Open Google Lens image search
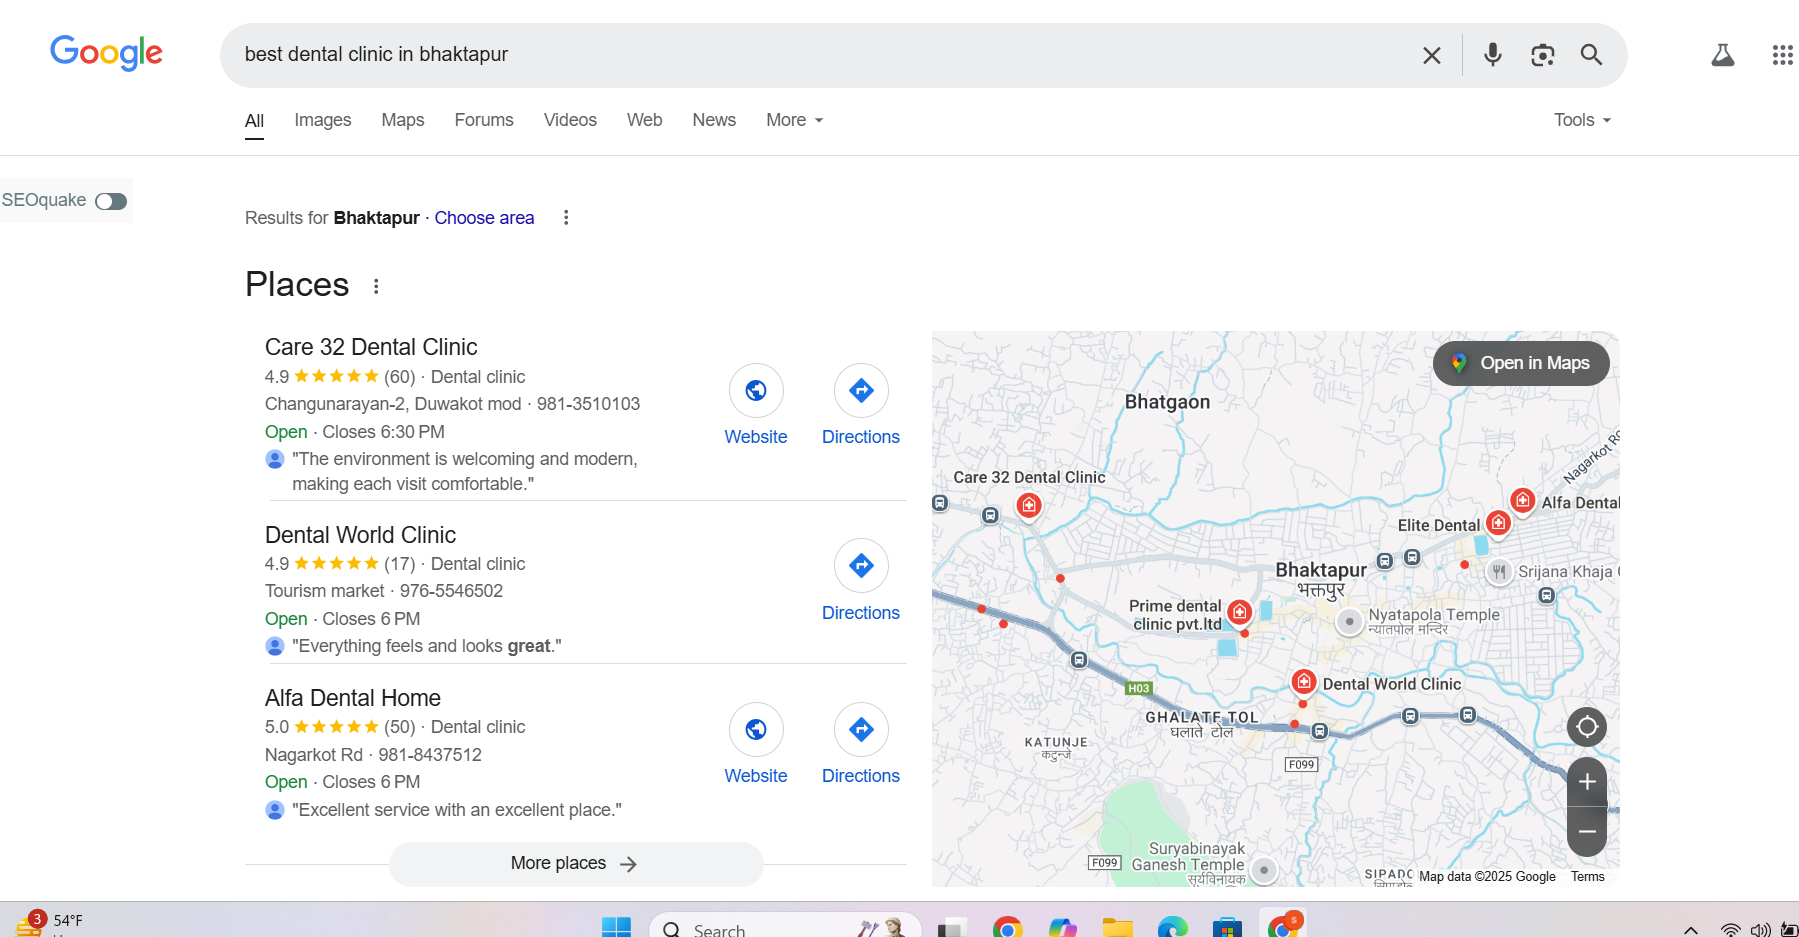 click(x=1542, y=55)
